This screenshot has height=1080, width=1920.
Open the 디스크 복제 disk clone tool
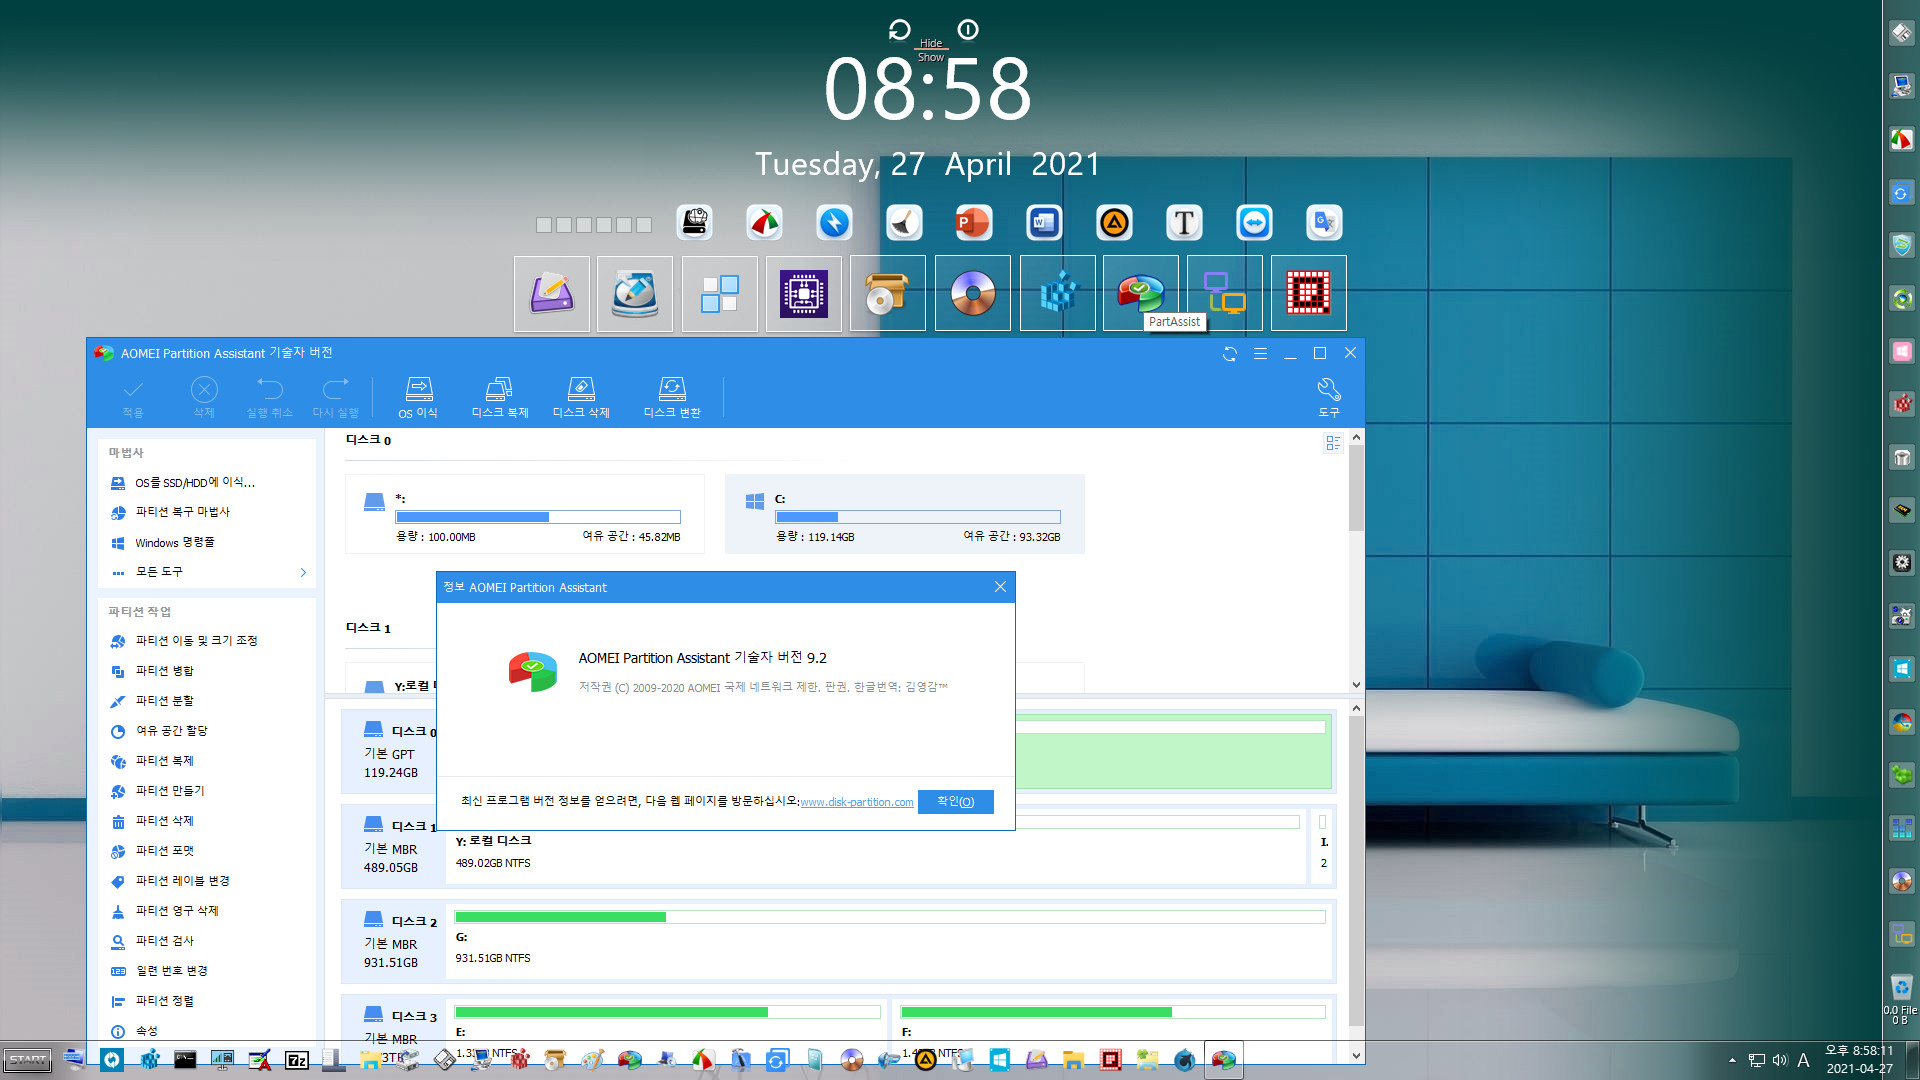500,397
